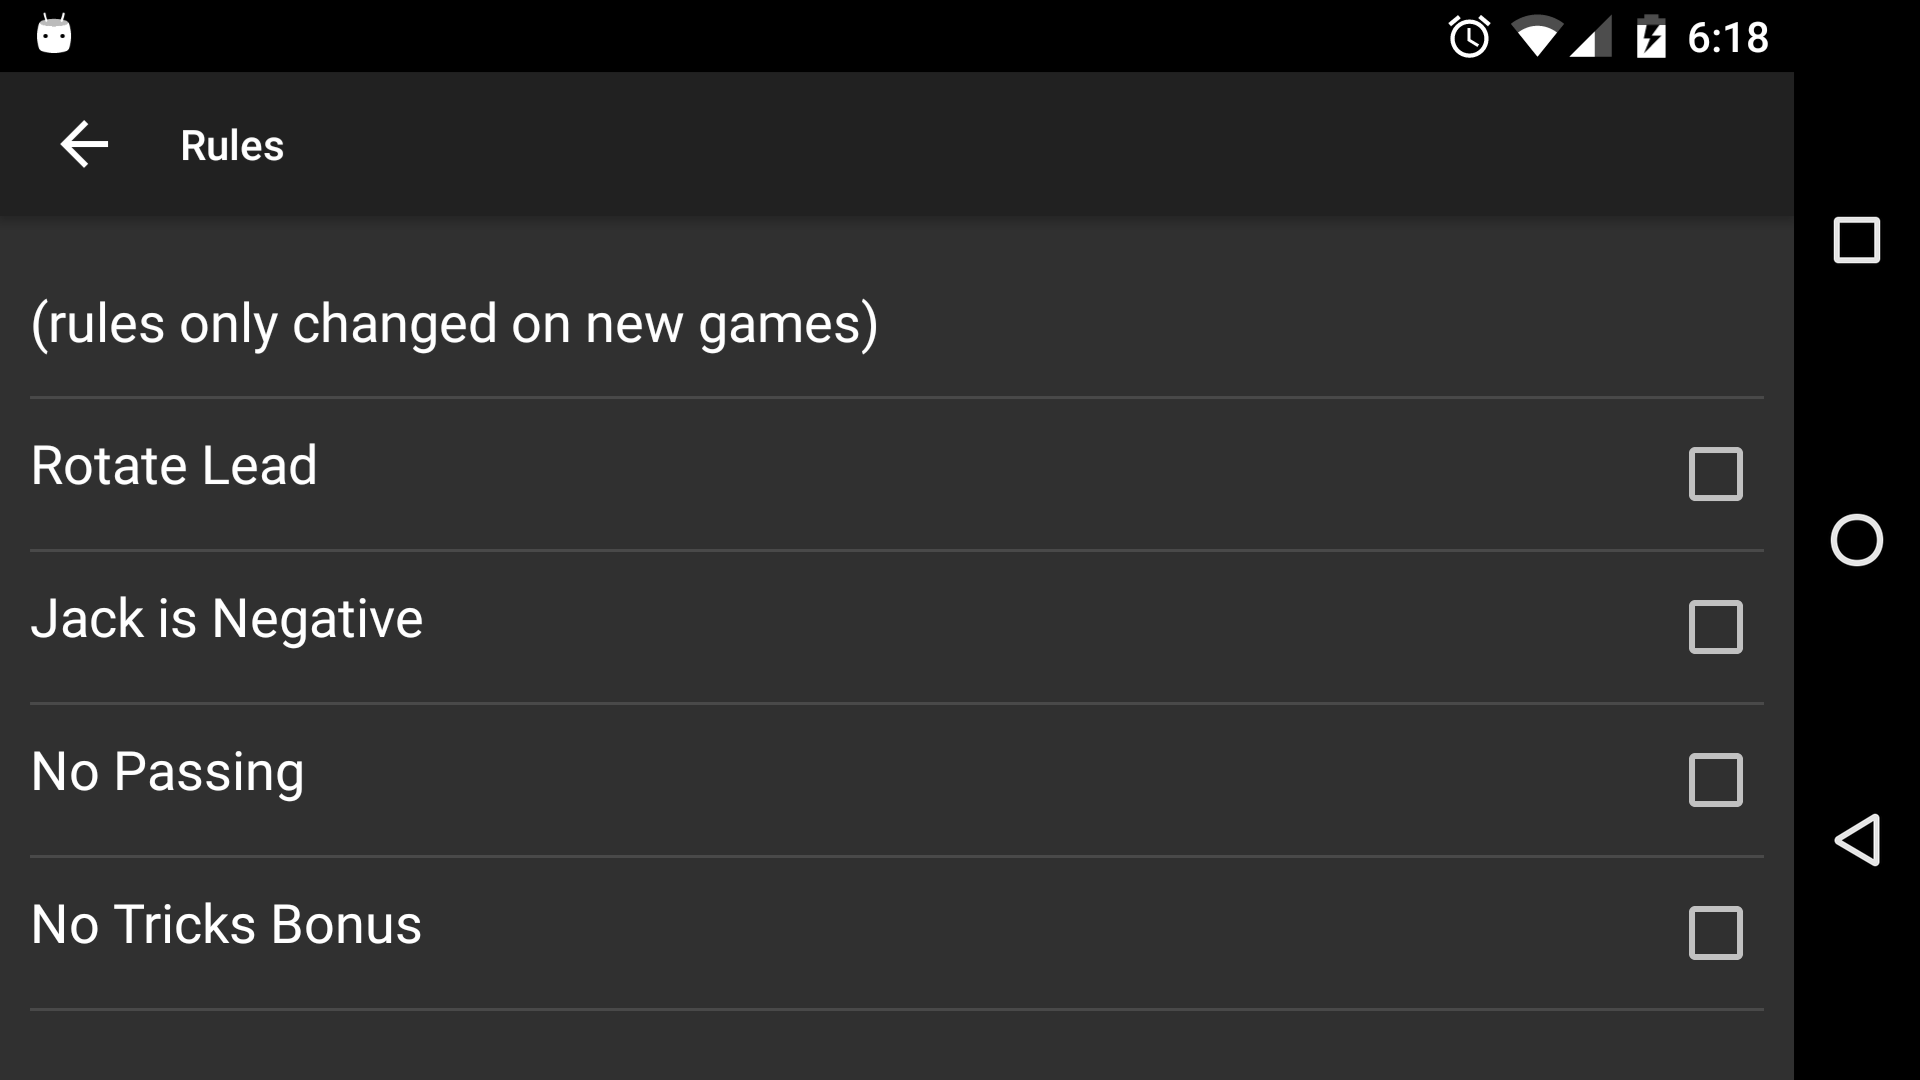Tap the battery charging status icon
This screenshot has height=1080, width=1920.
coord(1651,38)
